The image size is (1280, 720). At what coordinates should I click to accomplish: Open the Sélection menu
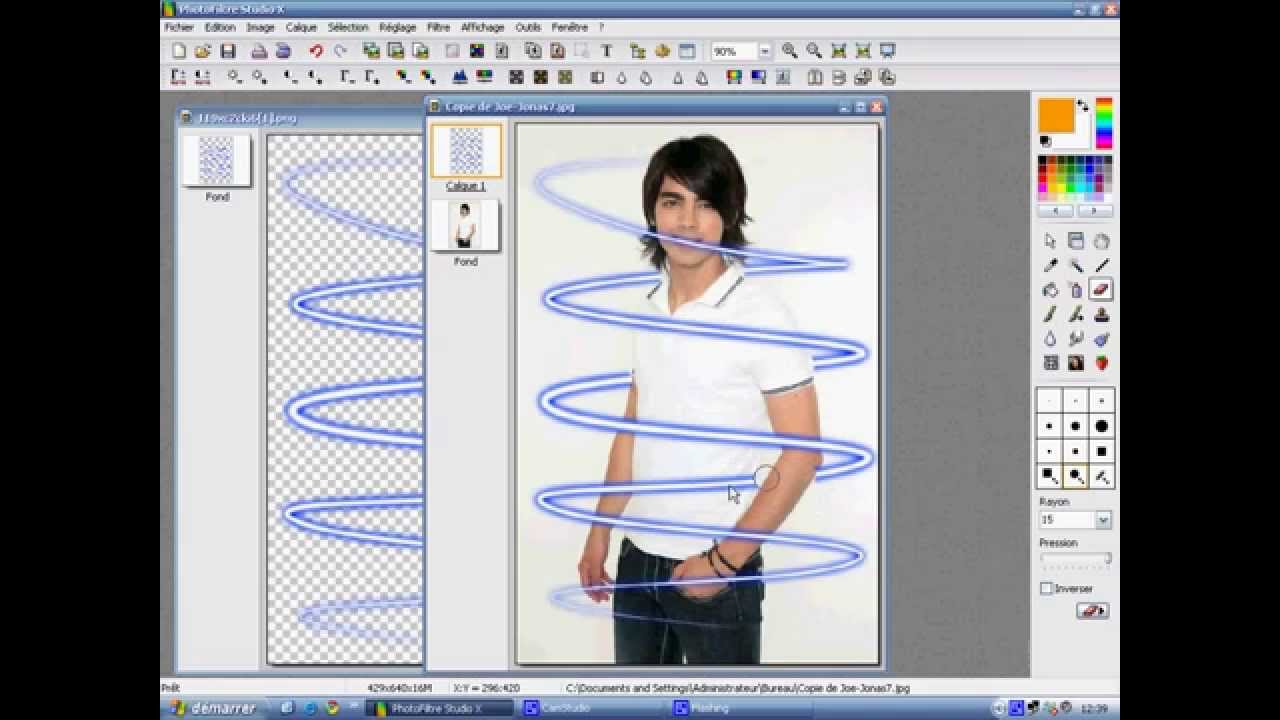tap(348, 27)
